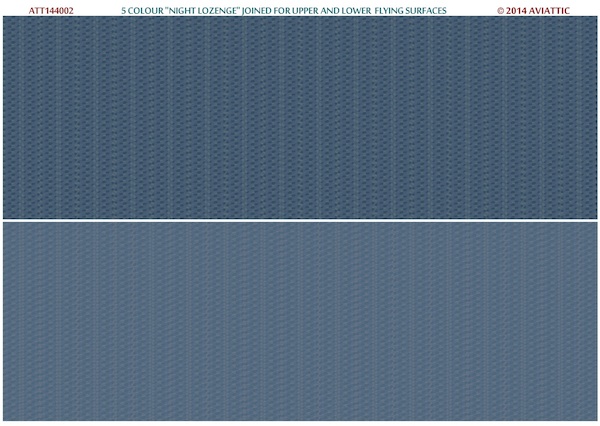Screen dimensions: 600x426
Task: Click the '5 COLOUR NIGHT LOZENGE' title text
Action: coord(284,11)
